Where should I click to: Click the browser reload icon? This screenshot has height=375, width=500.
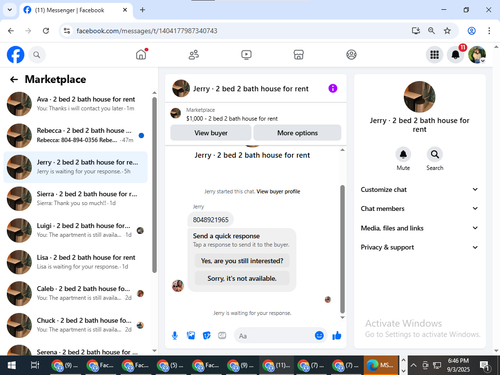[x=46, y=31]
